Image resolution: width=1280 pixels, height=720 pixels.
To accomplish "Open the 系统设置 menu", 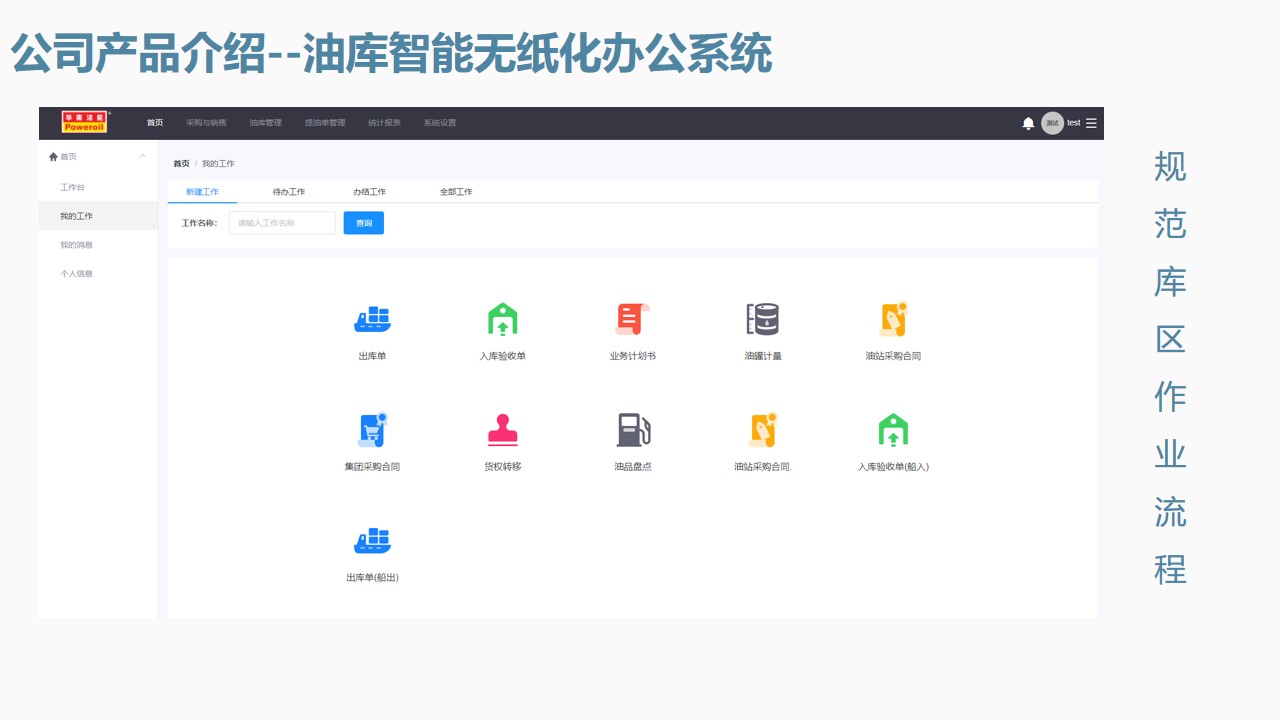I will [440, 123].
